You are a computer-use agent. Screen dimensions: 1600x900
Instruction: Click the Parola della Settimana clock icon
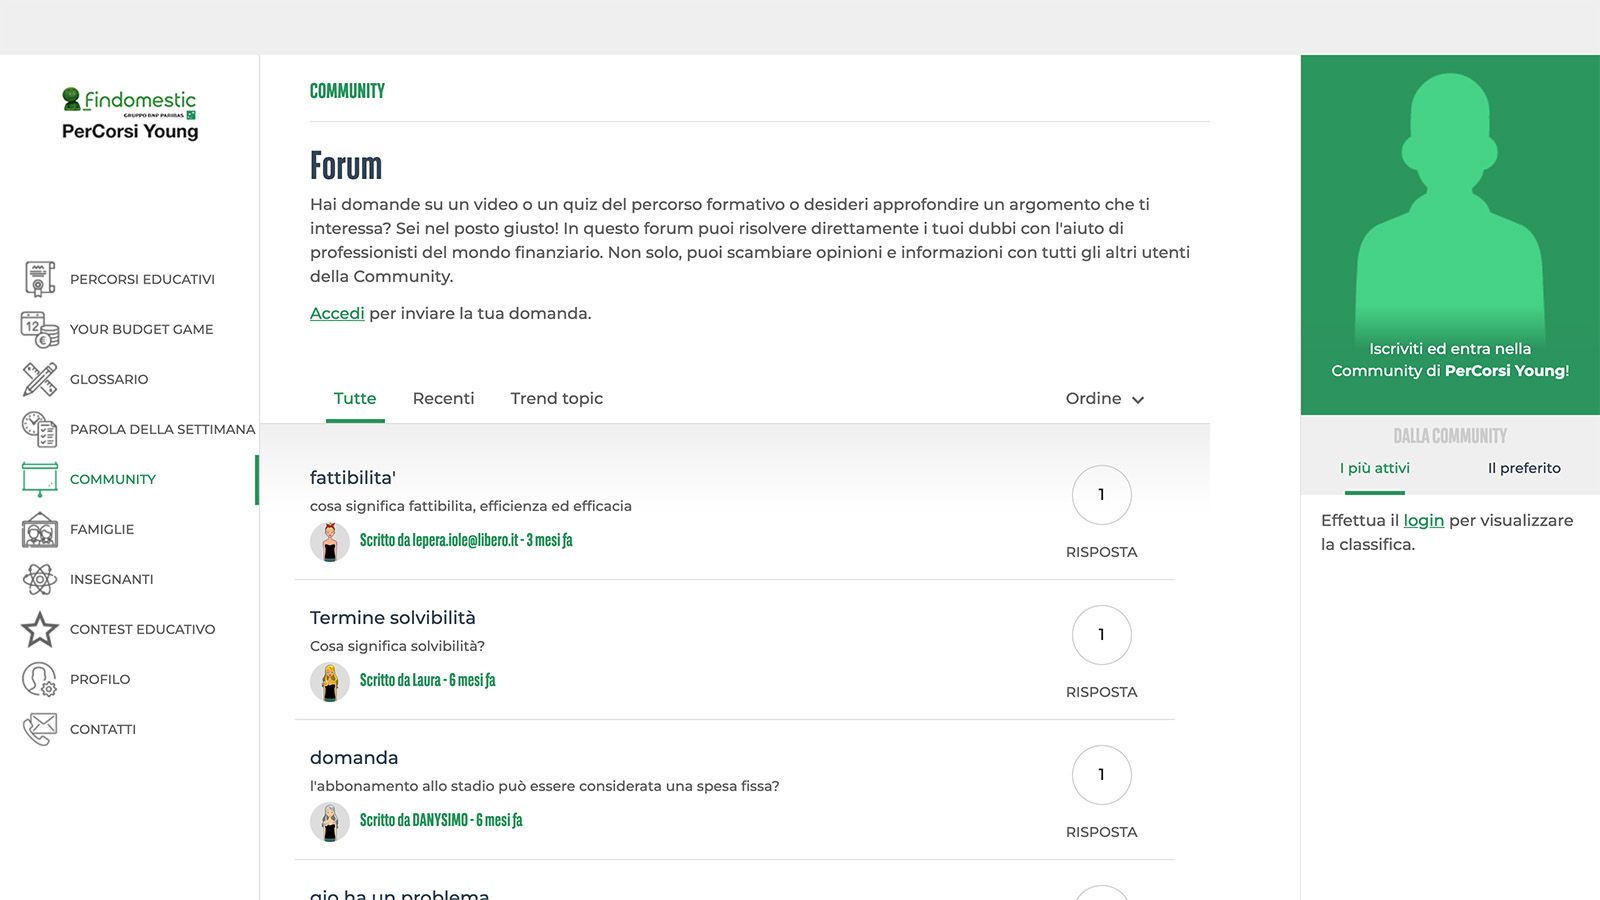(x=40, y=429)
